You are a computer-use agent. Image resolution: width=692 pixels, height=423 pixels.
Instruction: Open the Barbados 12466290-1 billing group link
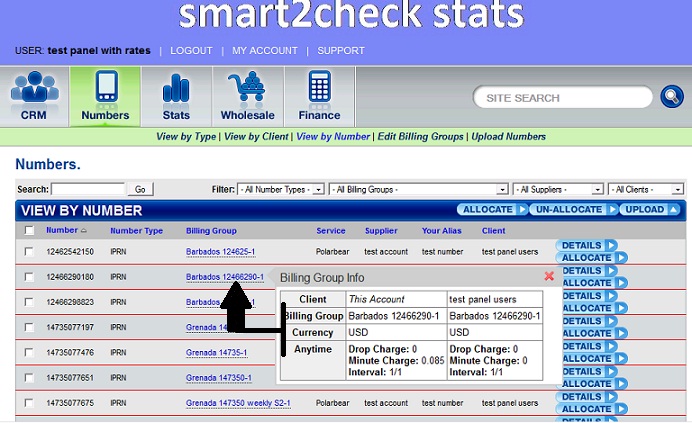[x=225, y=277]
